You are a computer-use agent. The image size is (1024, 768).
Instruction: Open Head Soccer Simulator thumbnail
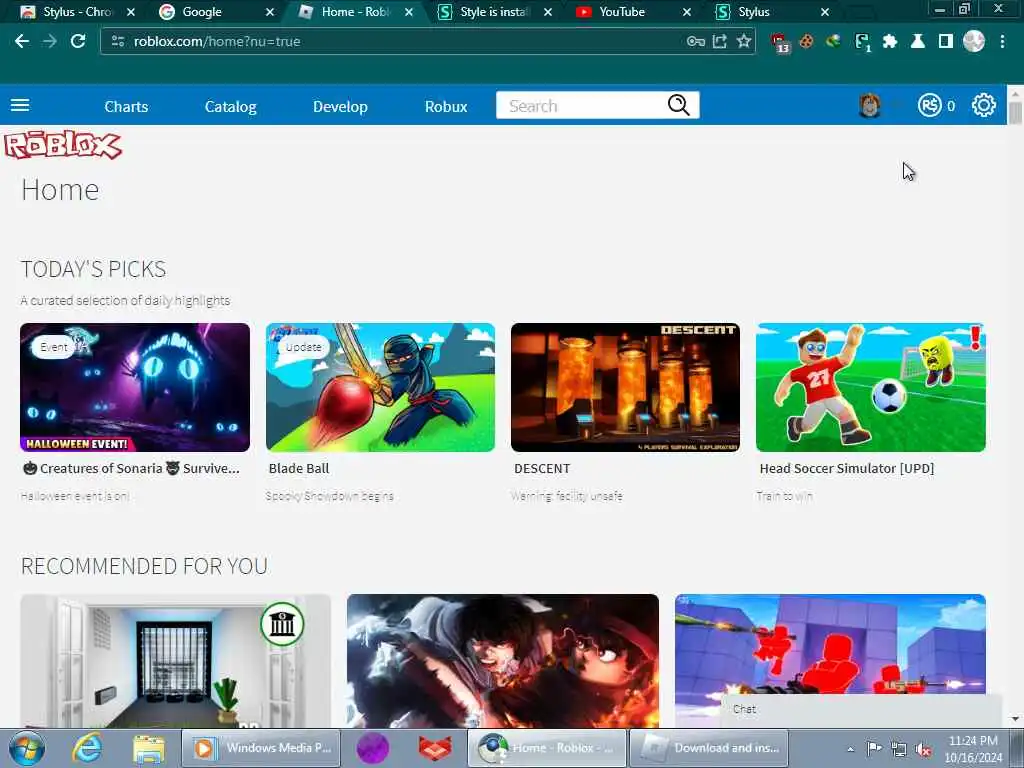[x=871, y=387]
